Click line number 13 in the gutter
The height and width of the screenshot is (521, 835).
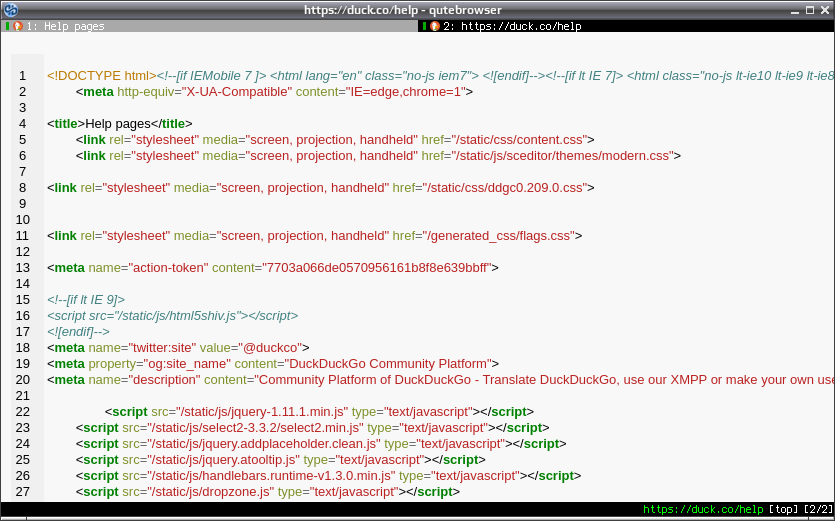pyautogui.click(x=22, y=267)
